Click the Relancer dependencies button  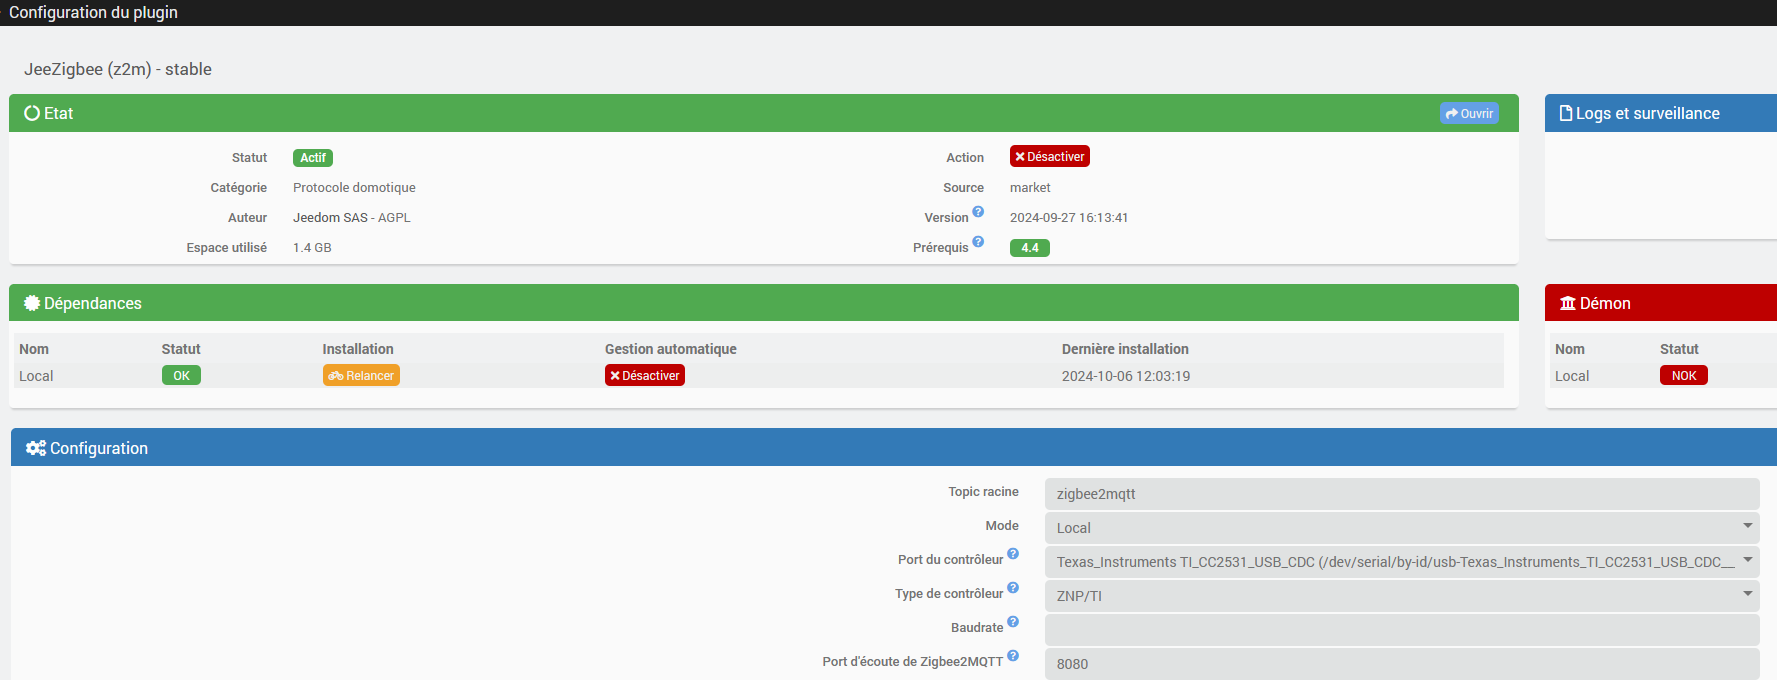point(361,375)
